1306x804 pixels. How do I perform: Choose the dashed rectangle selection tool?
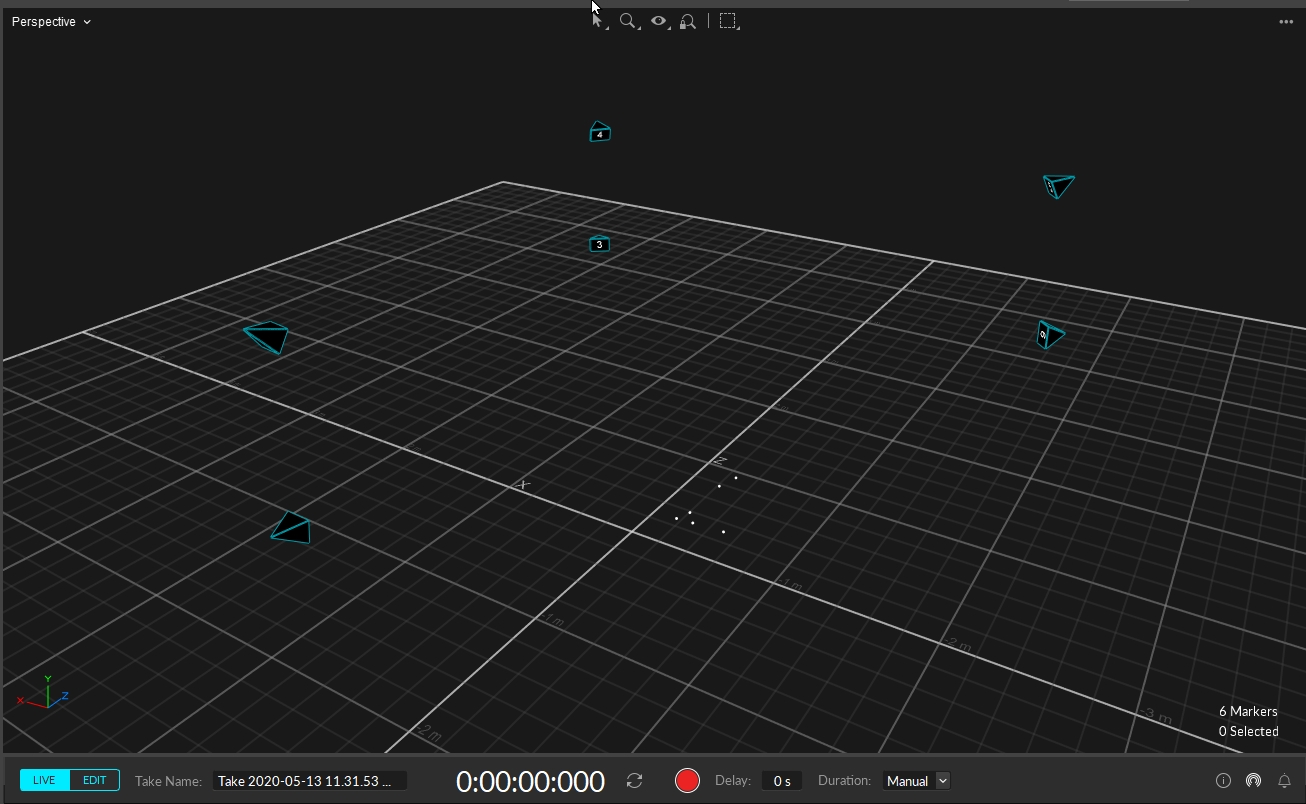click(x=729, y=21)
